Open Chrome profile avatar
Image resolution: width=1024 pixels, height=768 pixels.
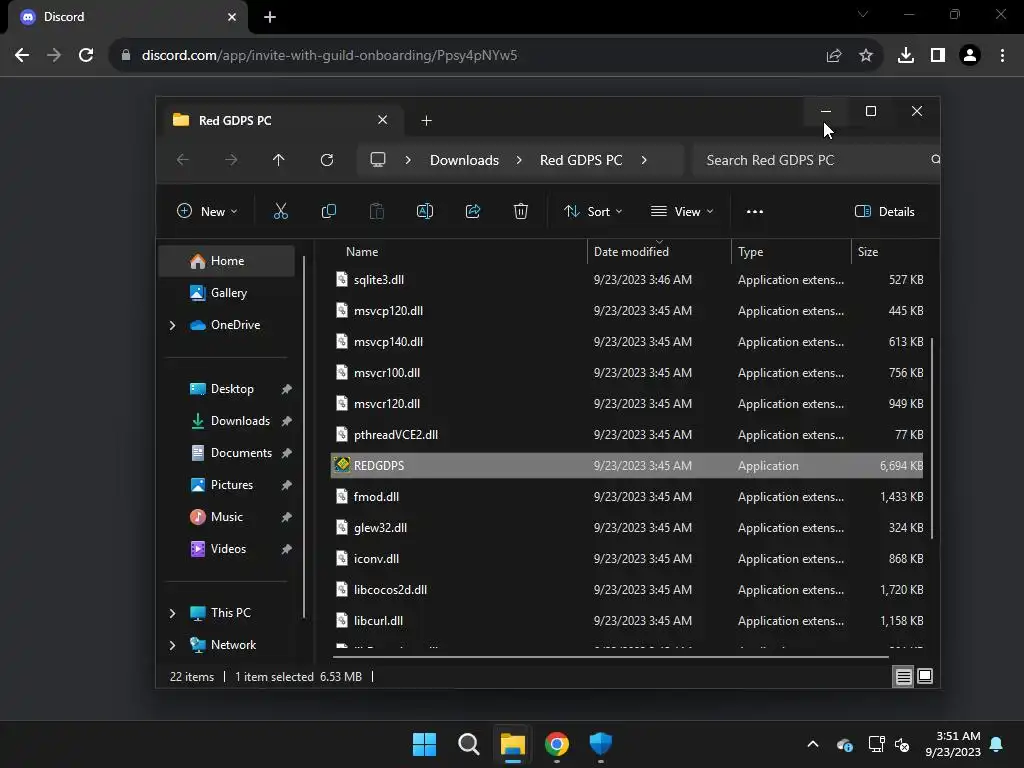970,56
